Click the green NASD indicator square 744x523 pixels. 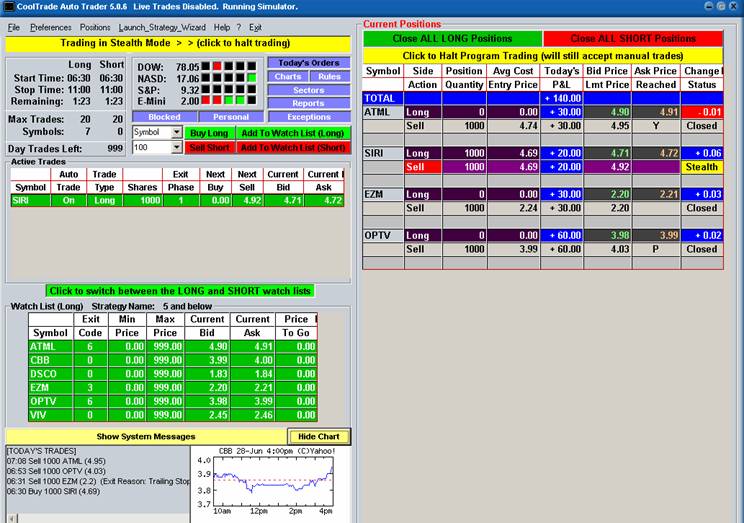point(251,77)
